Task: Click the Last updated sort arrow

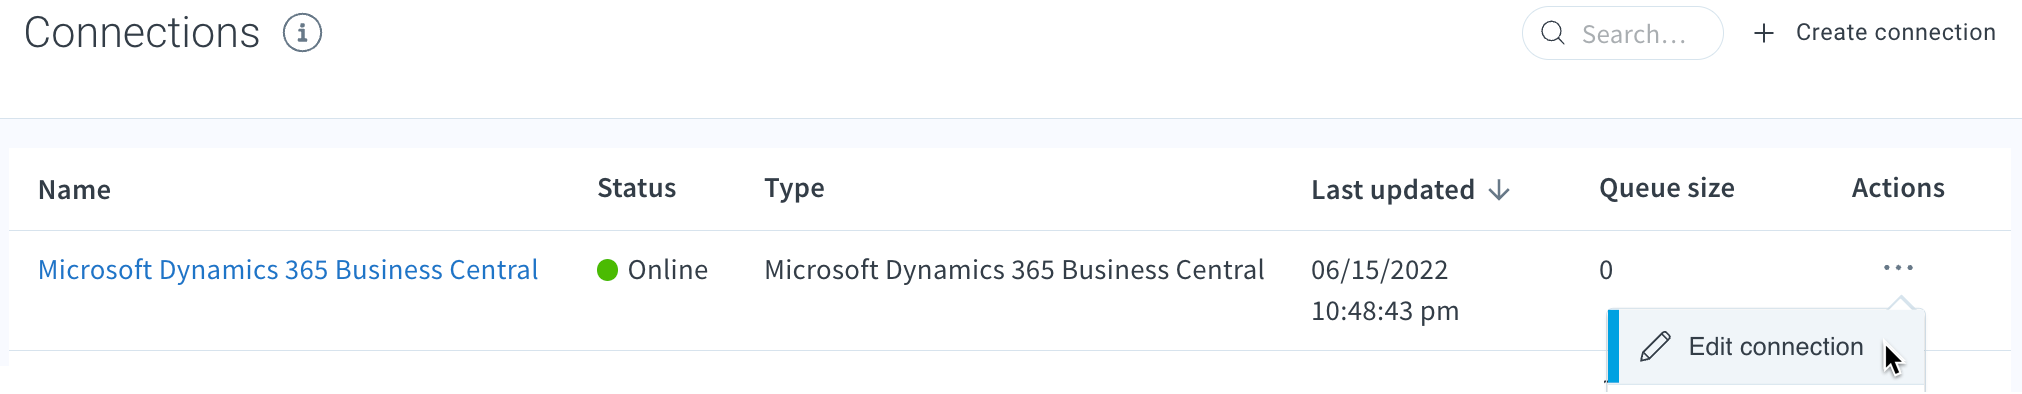Action: [x=1499, y=190]
